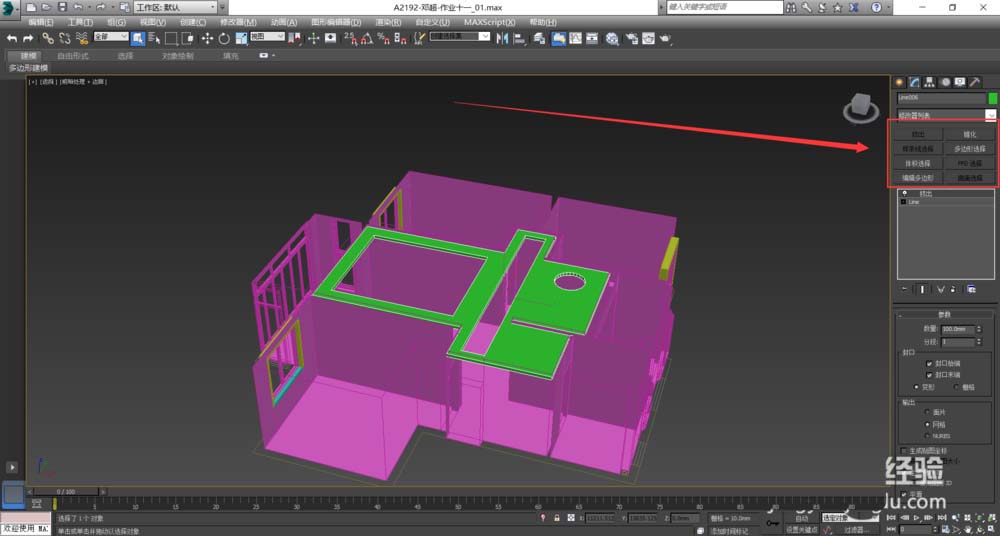Click the Mirror tool icon

(503, 38)
